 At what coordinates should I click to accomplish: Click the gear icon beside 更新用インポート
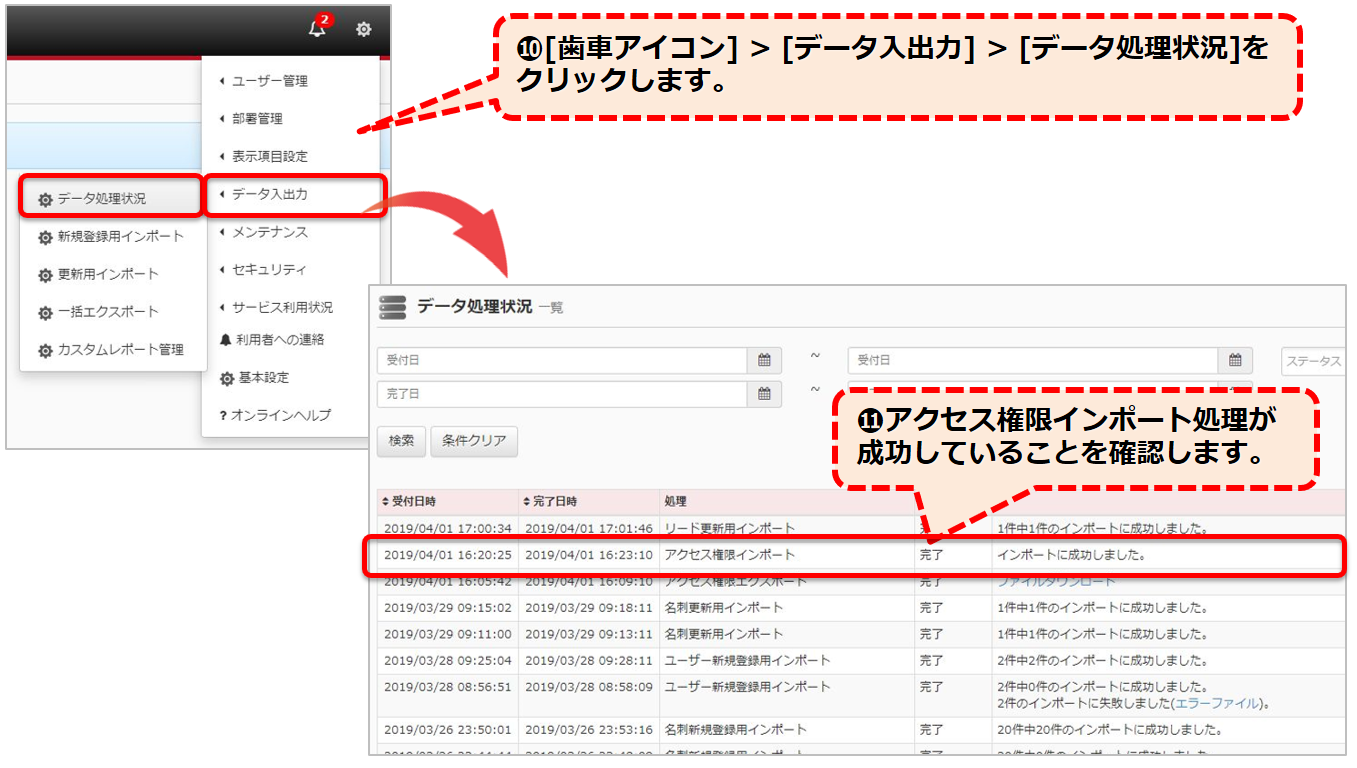45,276
